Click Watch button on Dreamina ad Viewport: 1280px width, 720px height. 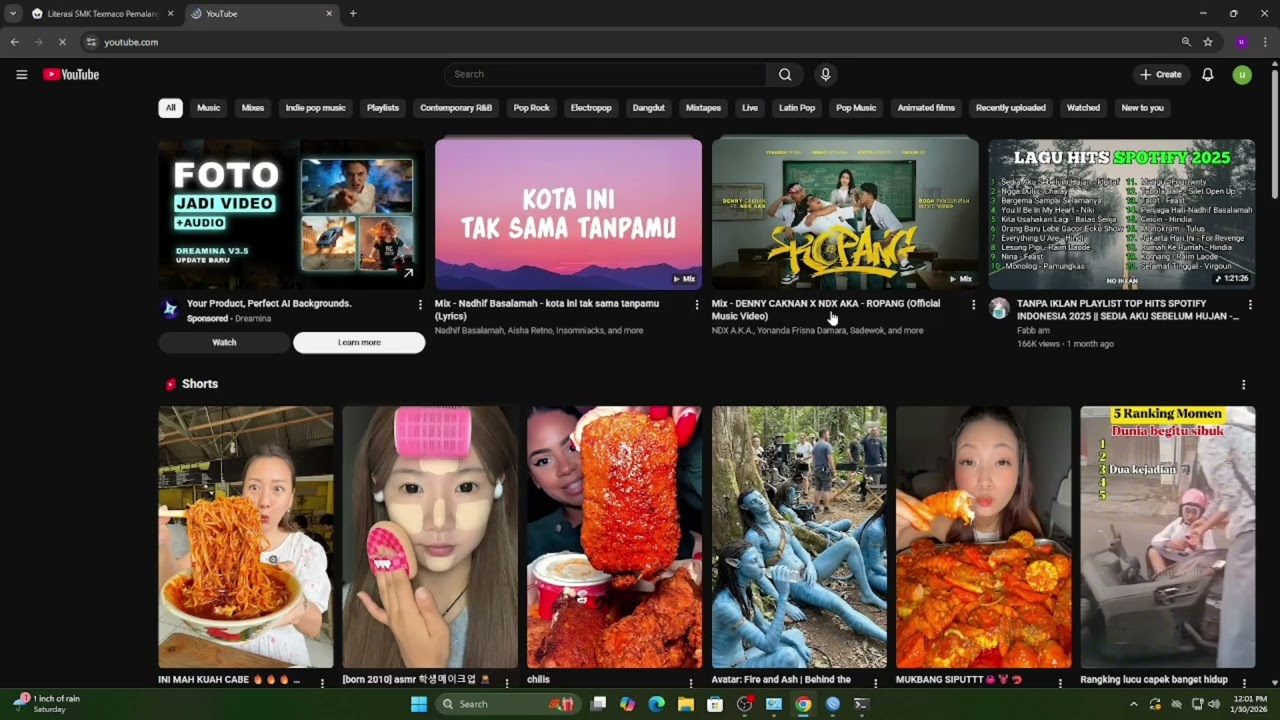[x=224, y=342]
